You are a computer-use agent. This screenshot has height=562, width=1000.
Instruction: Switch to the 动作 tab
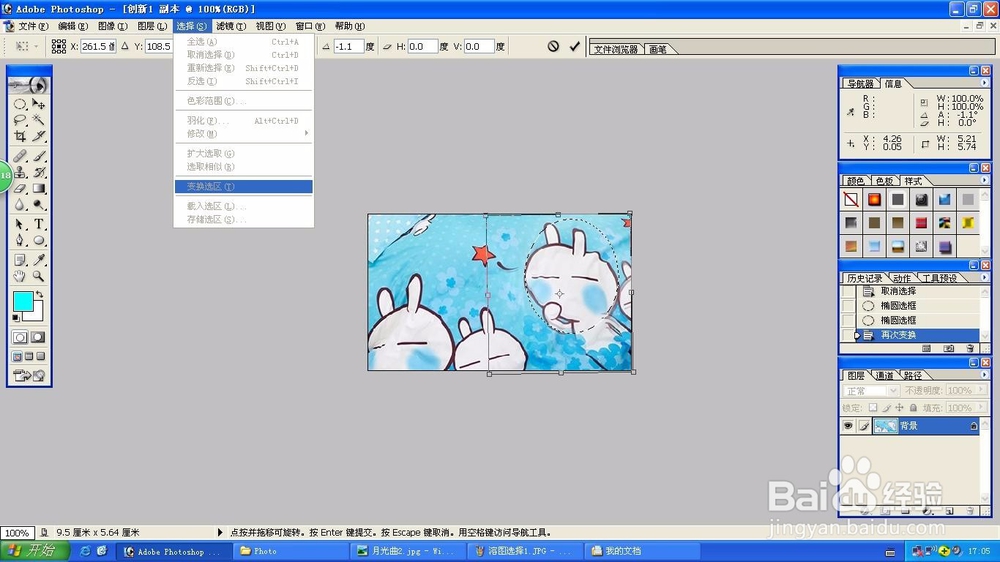pyautogui.click(x=902, y=278)
